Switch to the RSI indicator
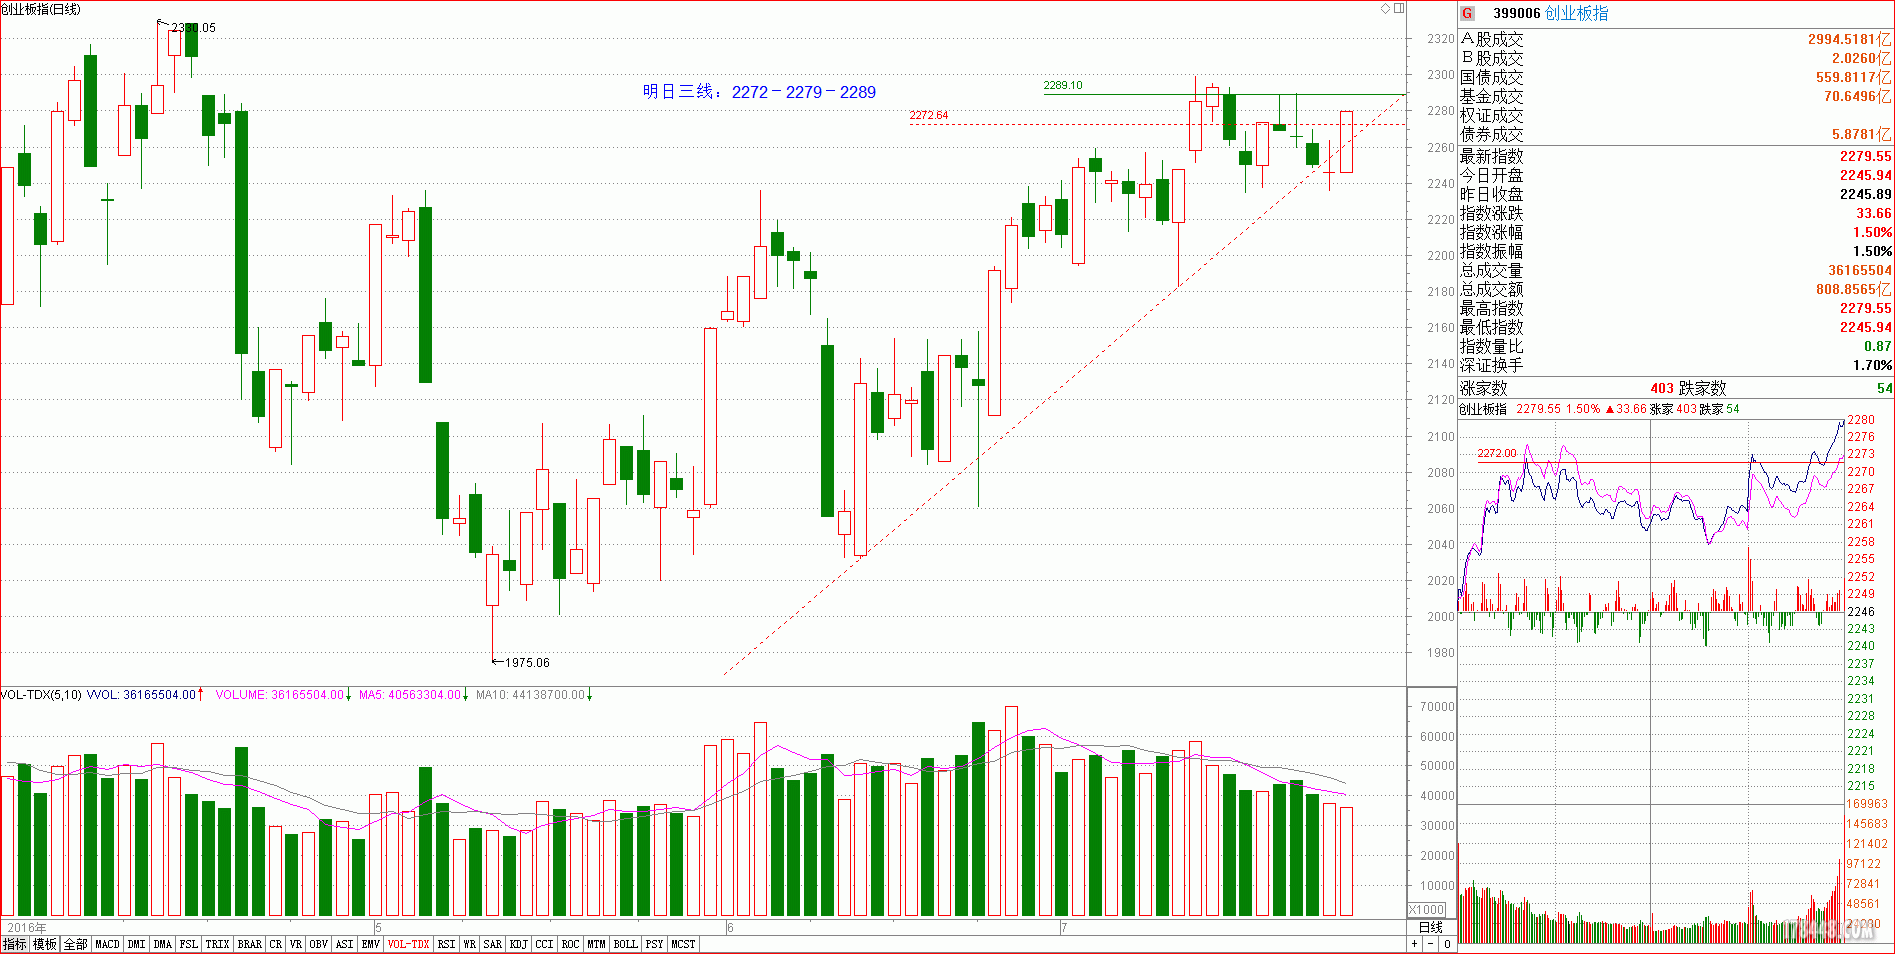This screenshot has width=1895, height=954. pyautogui.click(x=446, y=944)
